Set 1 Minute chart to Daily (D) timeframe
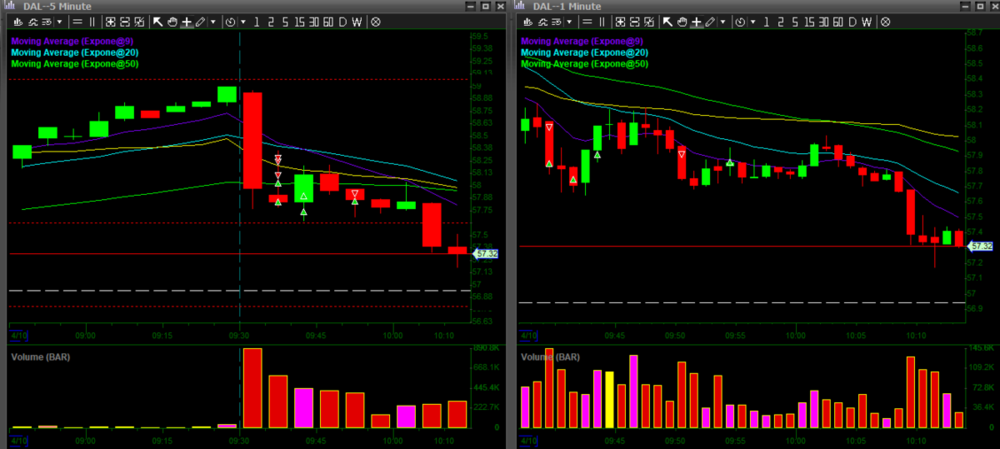This screenshot has width=1000, height=449. tap(853, 21)
